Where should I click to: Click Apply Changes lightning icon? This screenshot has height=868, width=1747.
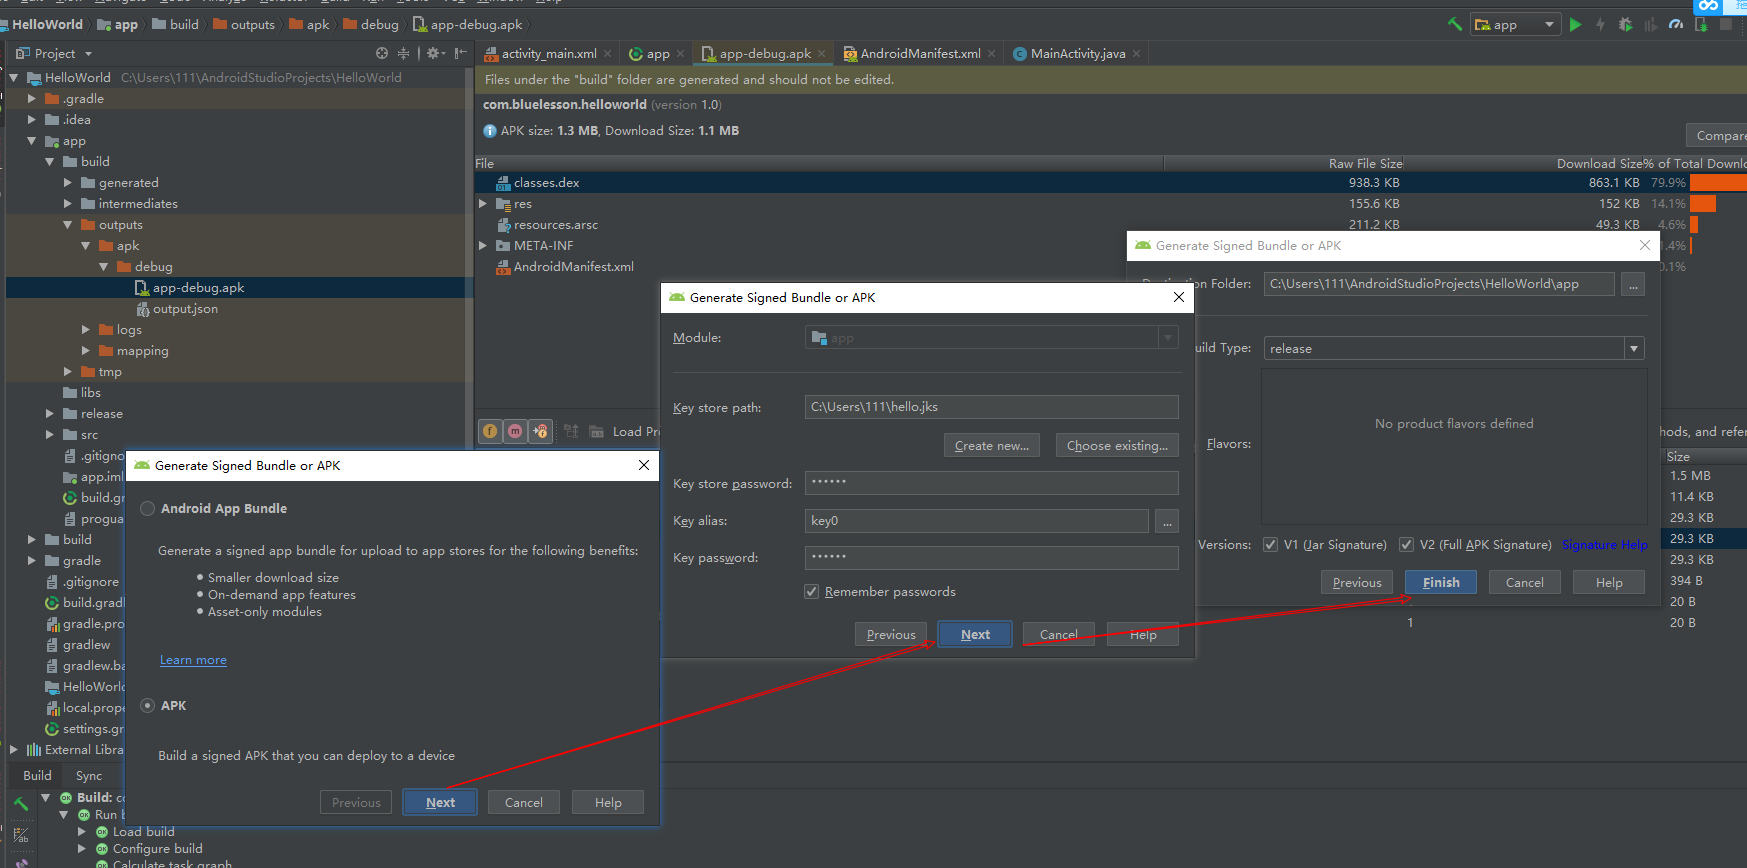(1600, 24)
